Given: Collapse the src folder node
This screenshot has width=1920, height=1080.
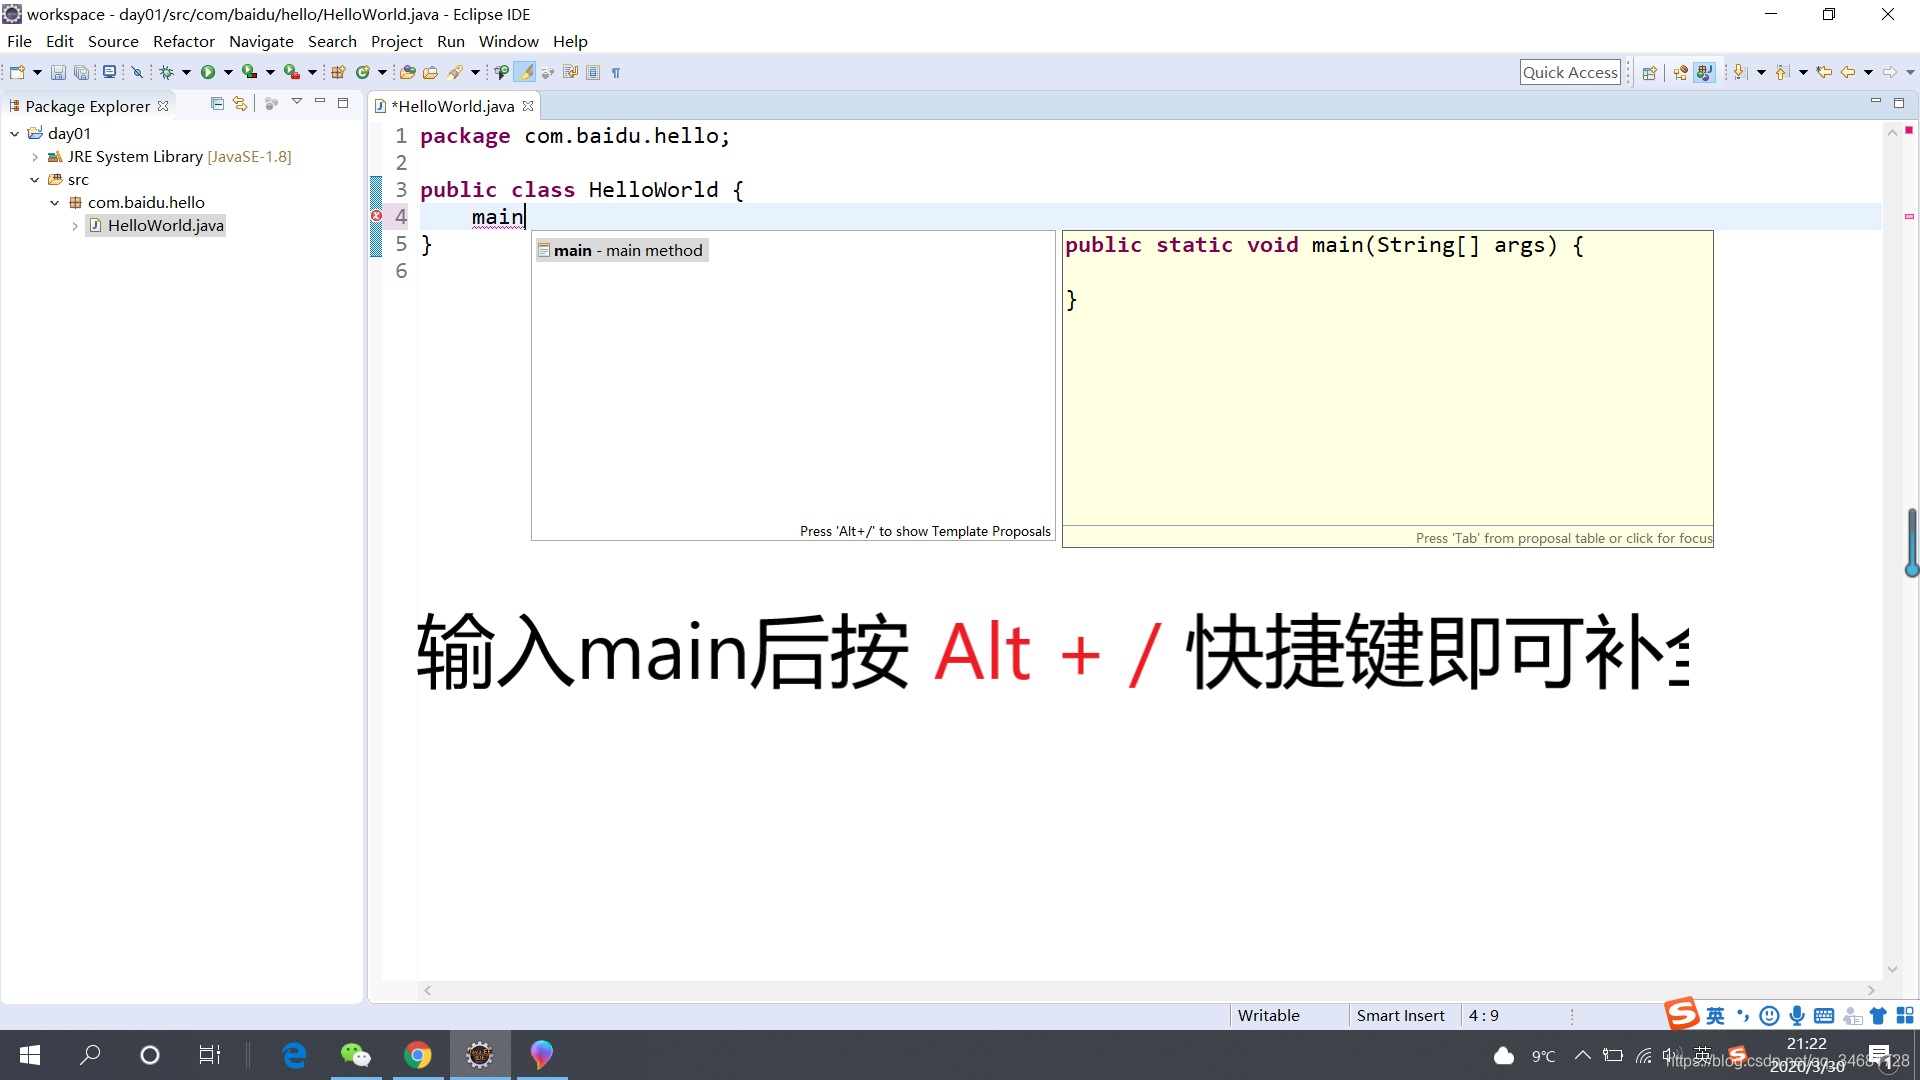Looking at the screenshot, I should pyautogui.click(x=35, y=179).
